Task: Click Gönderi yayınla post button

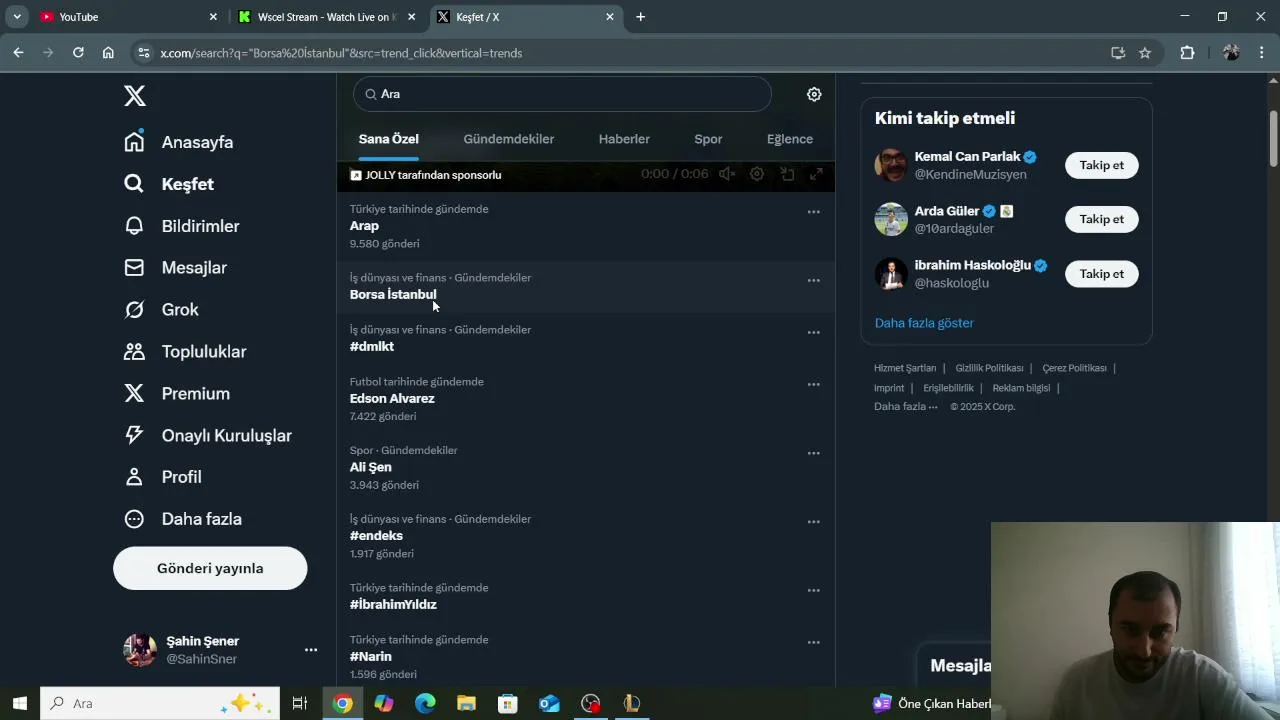Action: pos(210,568)
